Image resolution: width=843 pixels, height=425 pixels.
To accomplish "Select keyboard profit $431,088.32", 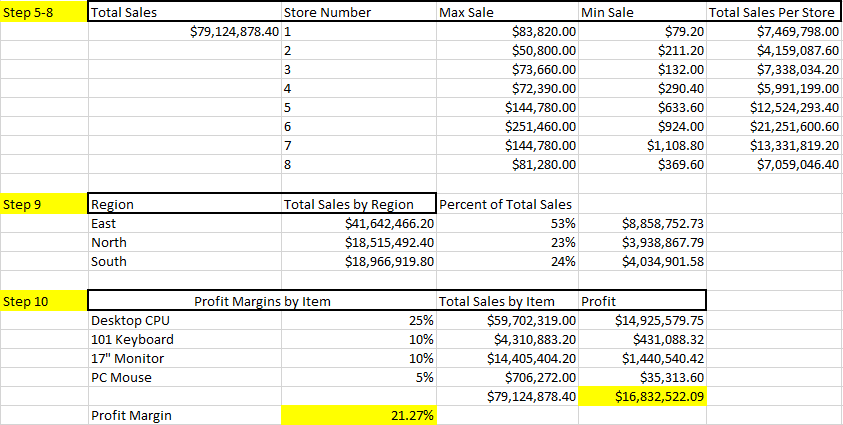I will 642,339.
